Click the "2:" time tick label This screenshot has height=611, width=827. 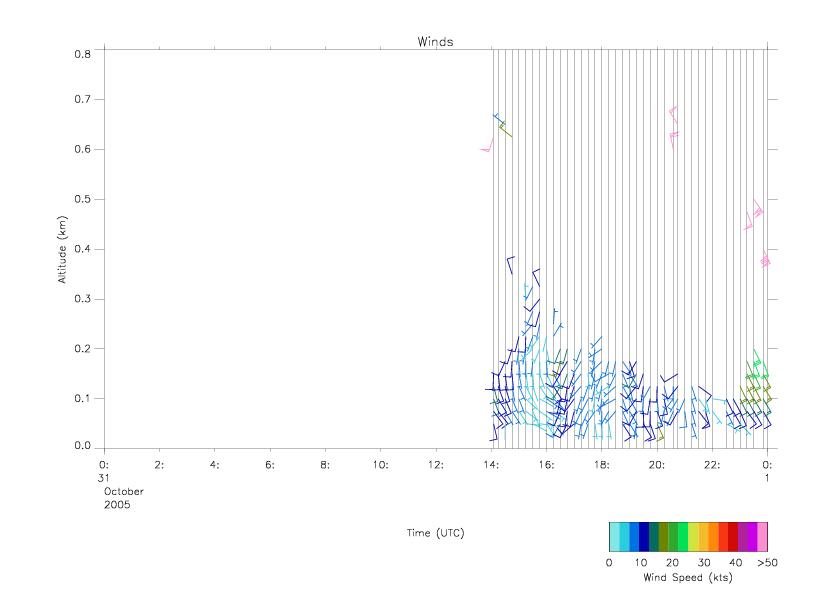pyautogui.click(x=159, y=465)
